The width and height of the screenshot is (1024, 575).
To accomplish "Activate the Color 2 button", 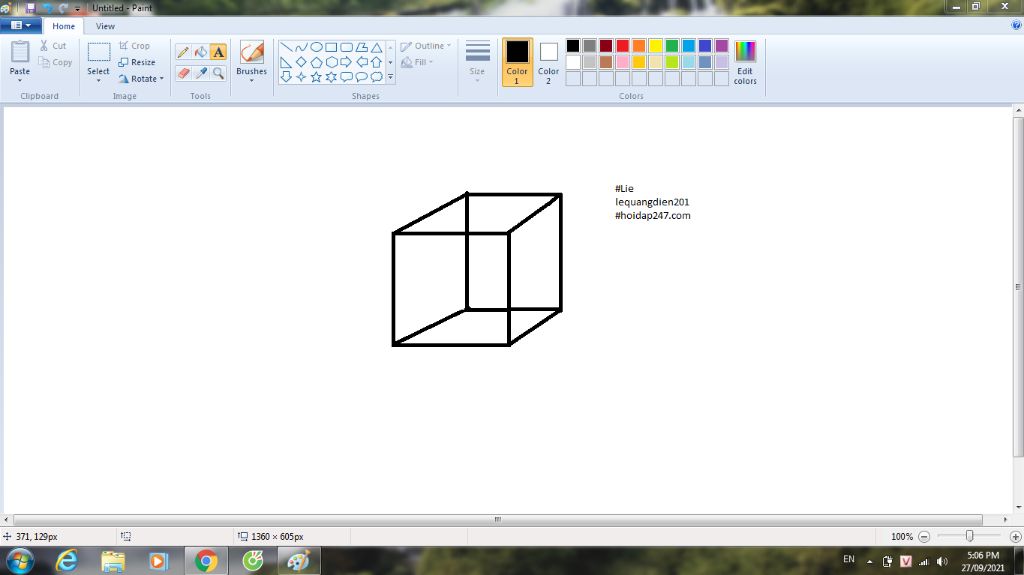I will click(x=549, y=62).
